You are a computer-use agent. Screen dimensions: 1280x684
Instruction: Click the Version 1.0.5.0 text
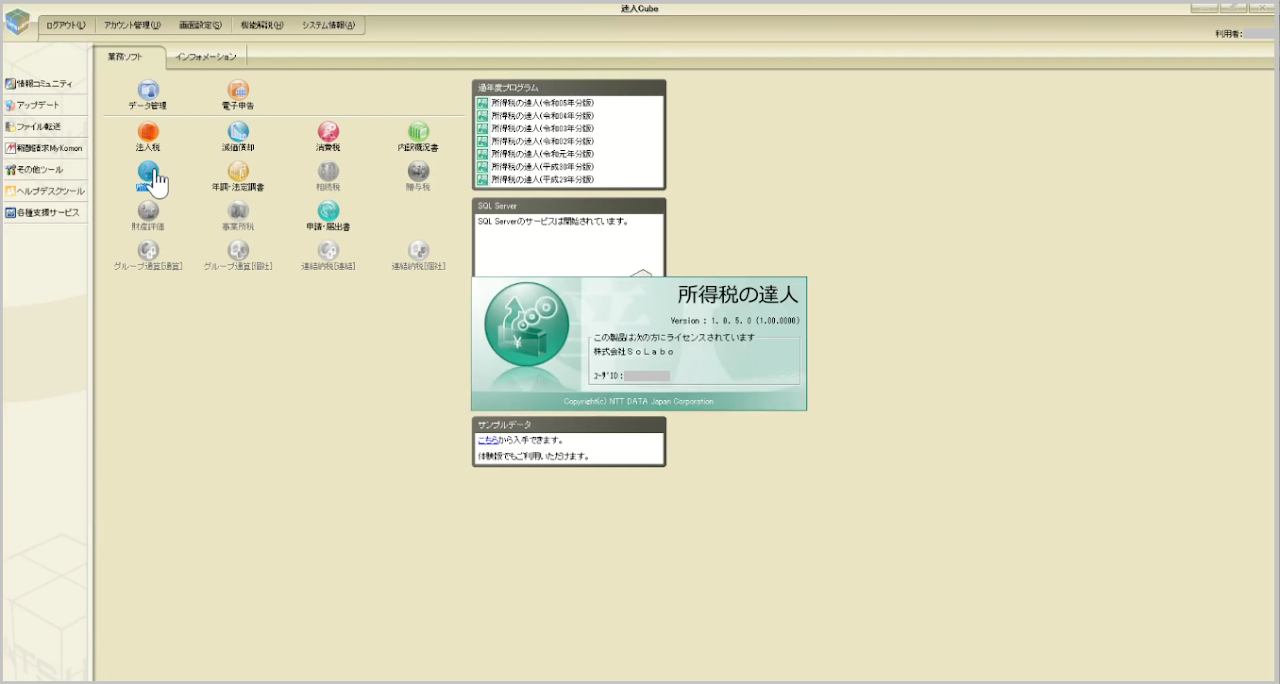pyautogui.click(x=735, y=321)
